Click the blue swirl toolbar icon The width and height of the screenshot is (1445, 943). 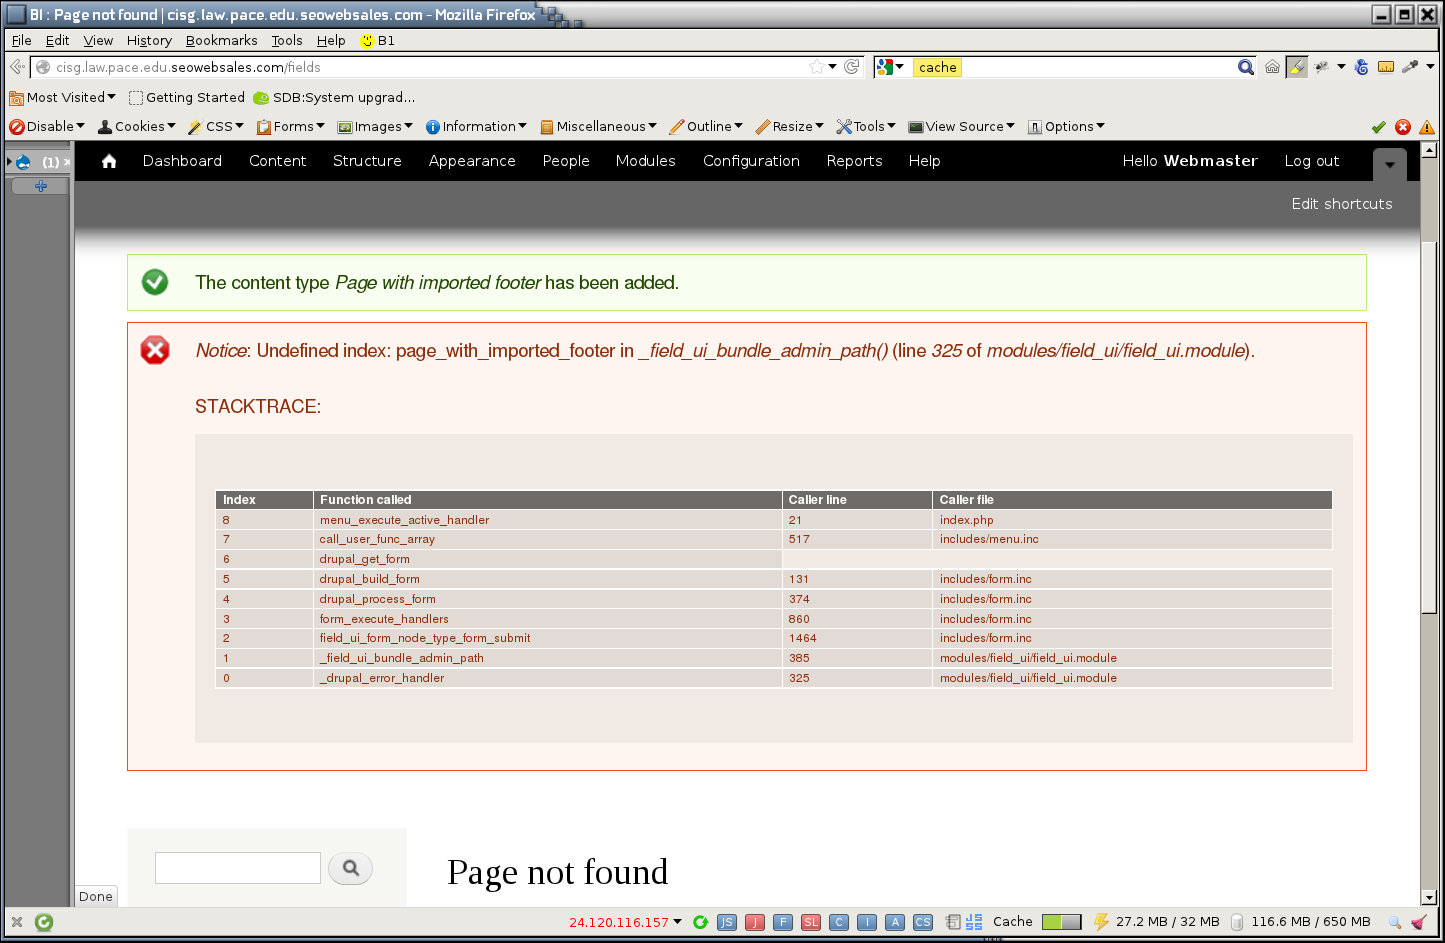pyautogui.click(x=1361, y=67)
